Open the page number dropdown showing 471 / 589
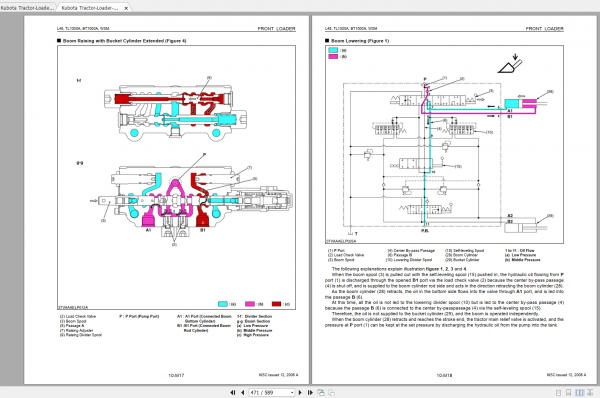Screen dimensions: 600x398 292,392
